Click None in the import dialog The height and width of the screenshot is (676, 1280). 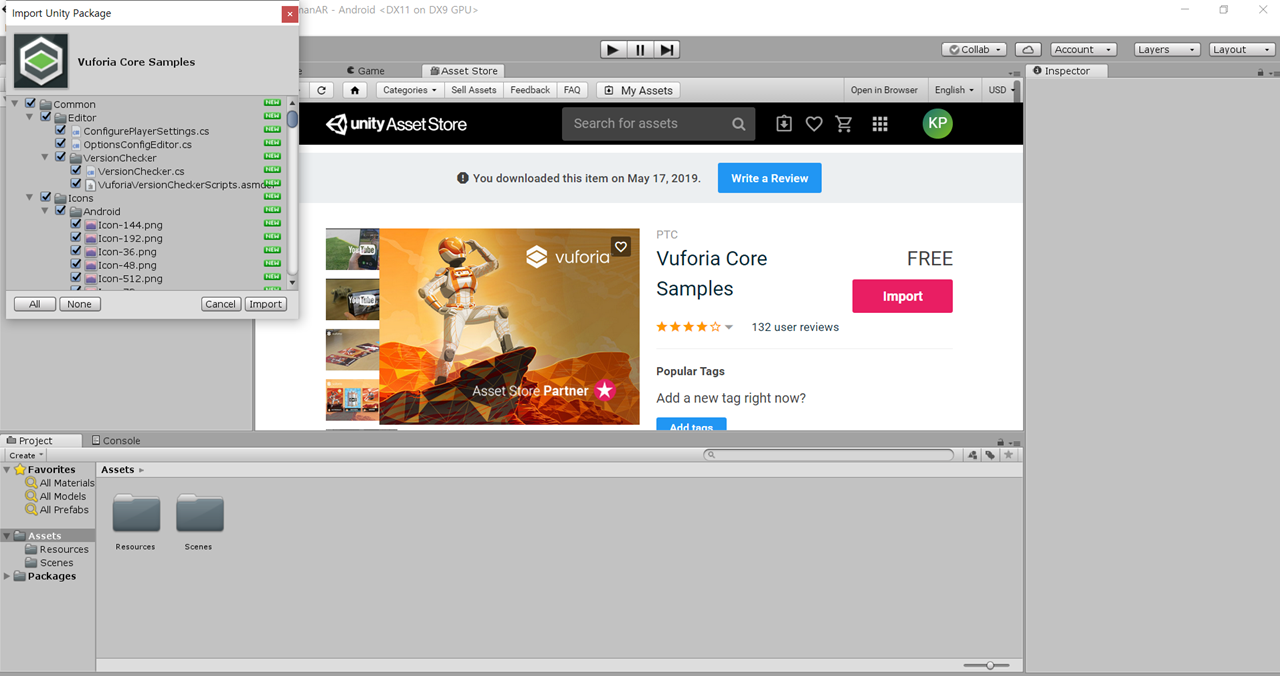(80, 304)
